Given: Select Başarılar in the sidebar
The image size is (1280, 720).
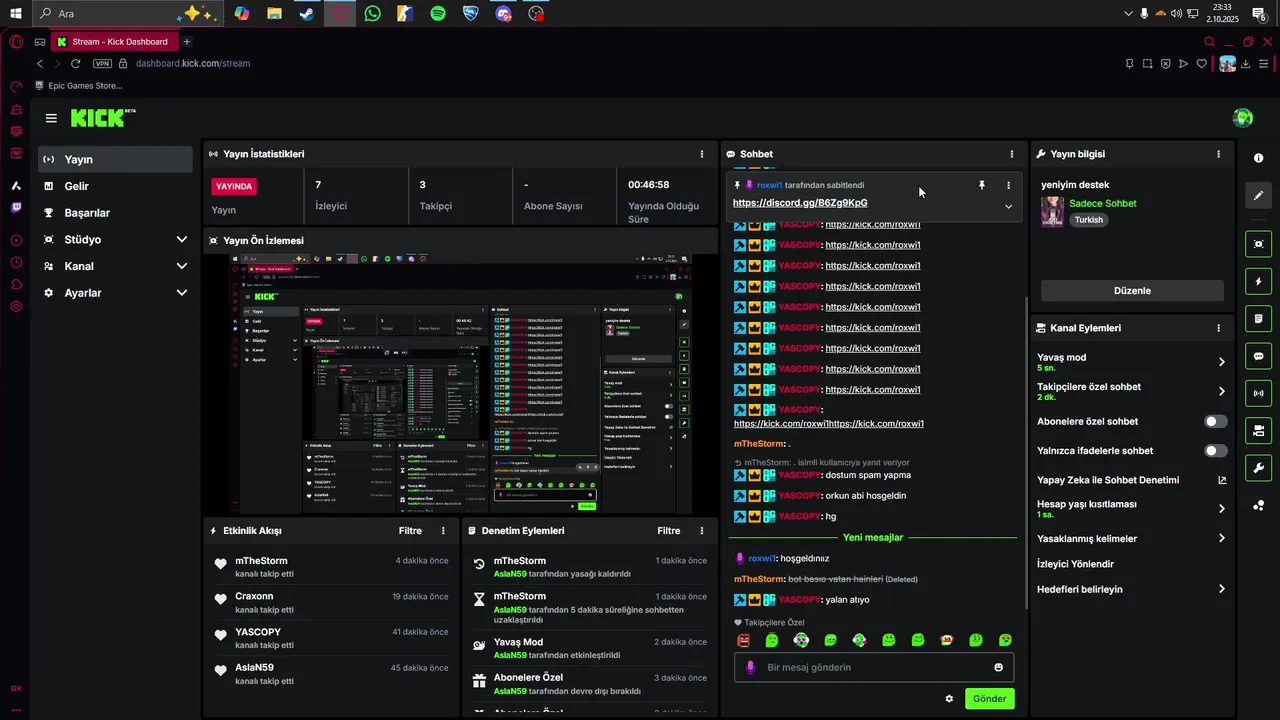Looking at the screenshot, I should click(x=116, y=213).
